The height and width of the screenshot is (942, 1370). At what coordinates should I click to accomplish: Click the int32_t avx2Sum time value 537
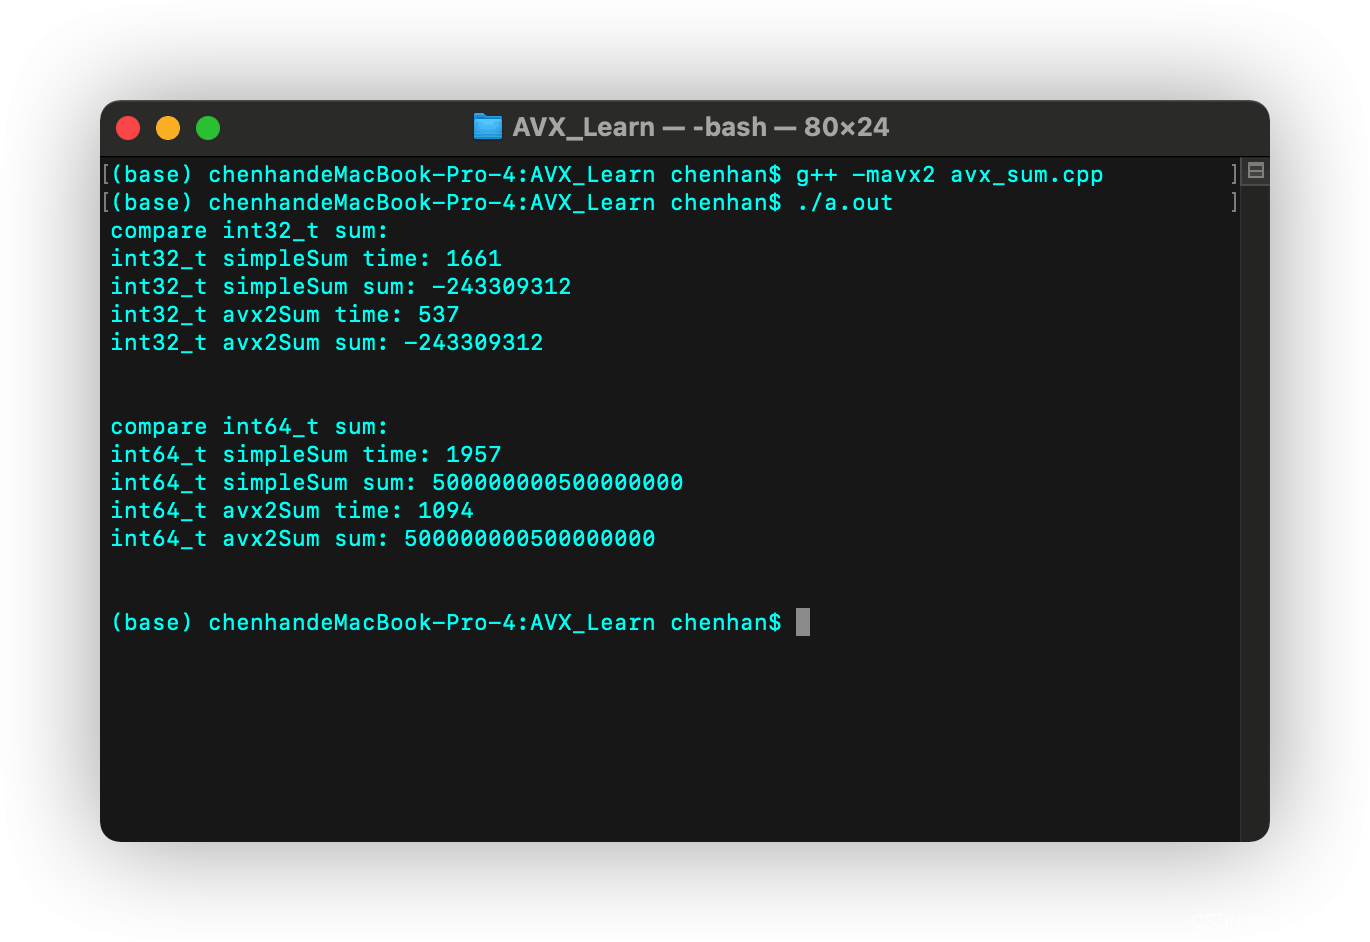tap(438, 315)
